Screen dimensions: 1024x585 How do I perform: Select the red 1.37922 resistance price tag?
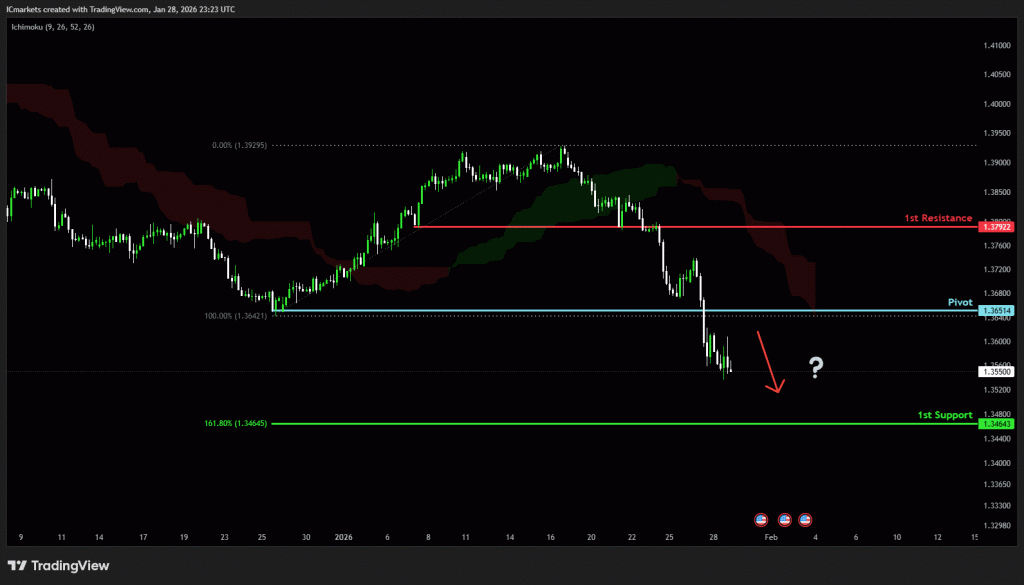pyautogui.click(x=998, y=228)
